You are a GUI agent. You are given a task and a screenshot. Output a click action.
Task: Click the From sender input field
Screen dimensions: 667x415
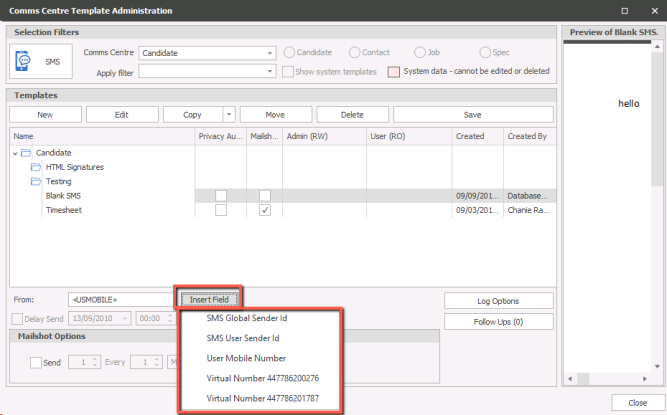pos(120,299)
